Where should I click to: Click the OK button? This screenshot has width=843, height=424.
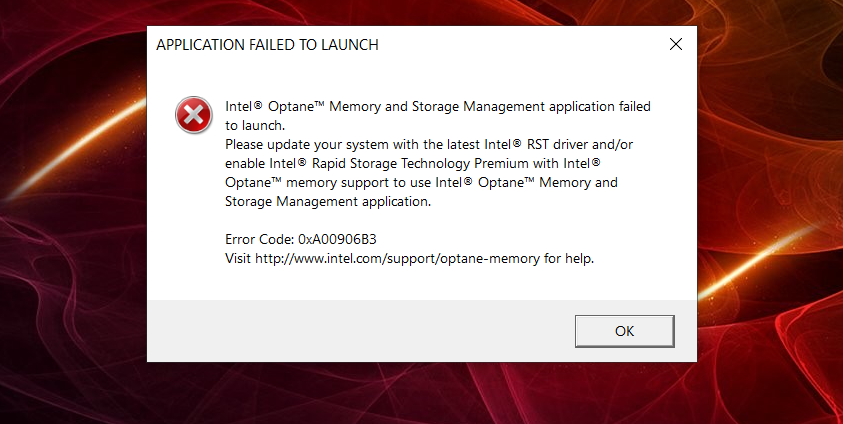tap(624, 331)
